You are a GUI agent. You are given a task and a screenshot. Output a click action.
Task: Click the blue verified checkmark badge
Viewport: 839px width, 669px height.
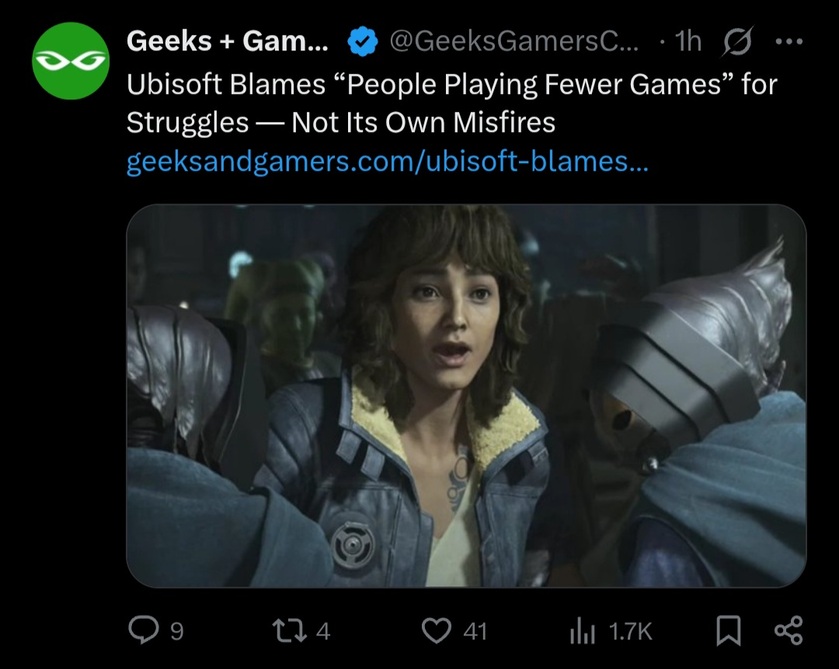pyautogui.click(x=361, y=41)
